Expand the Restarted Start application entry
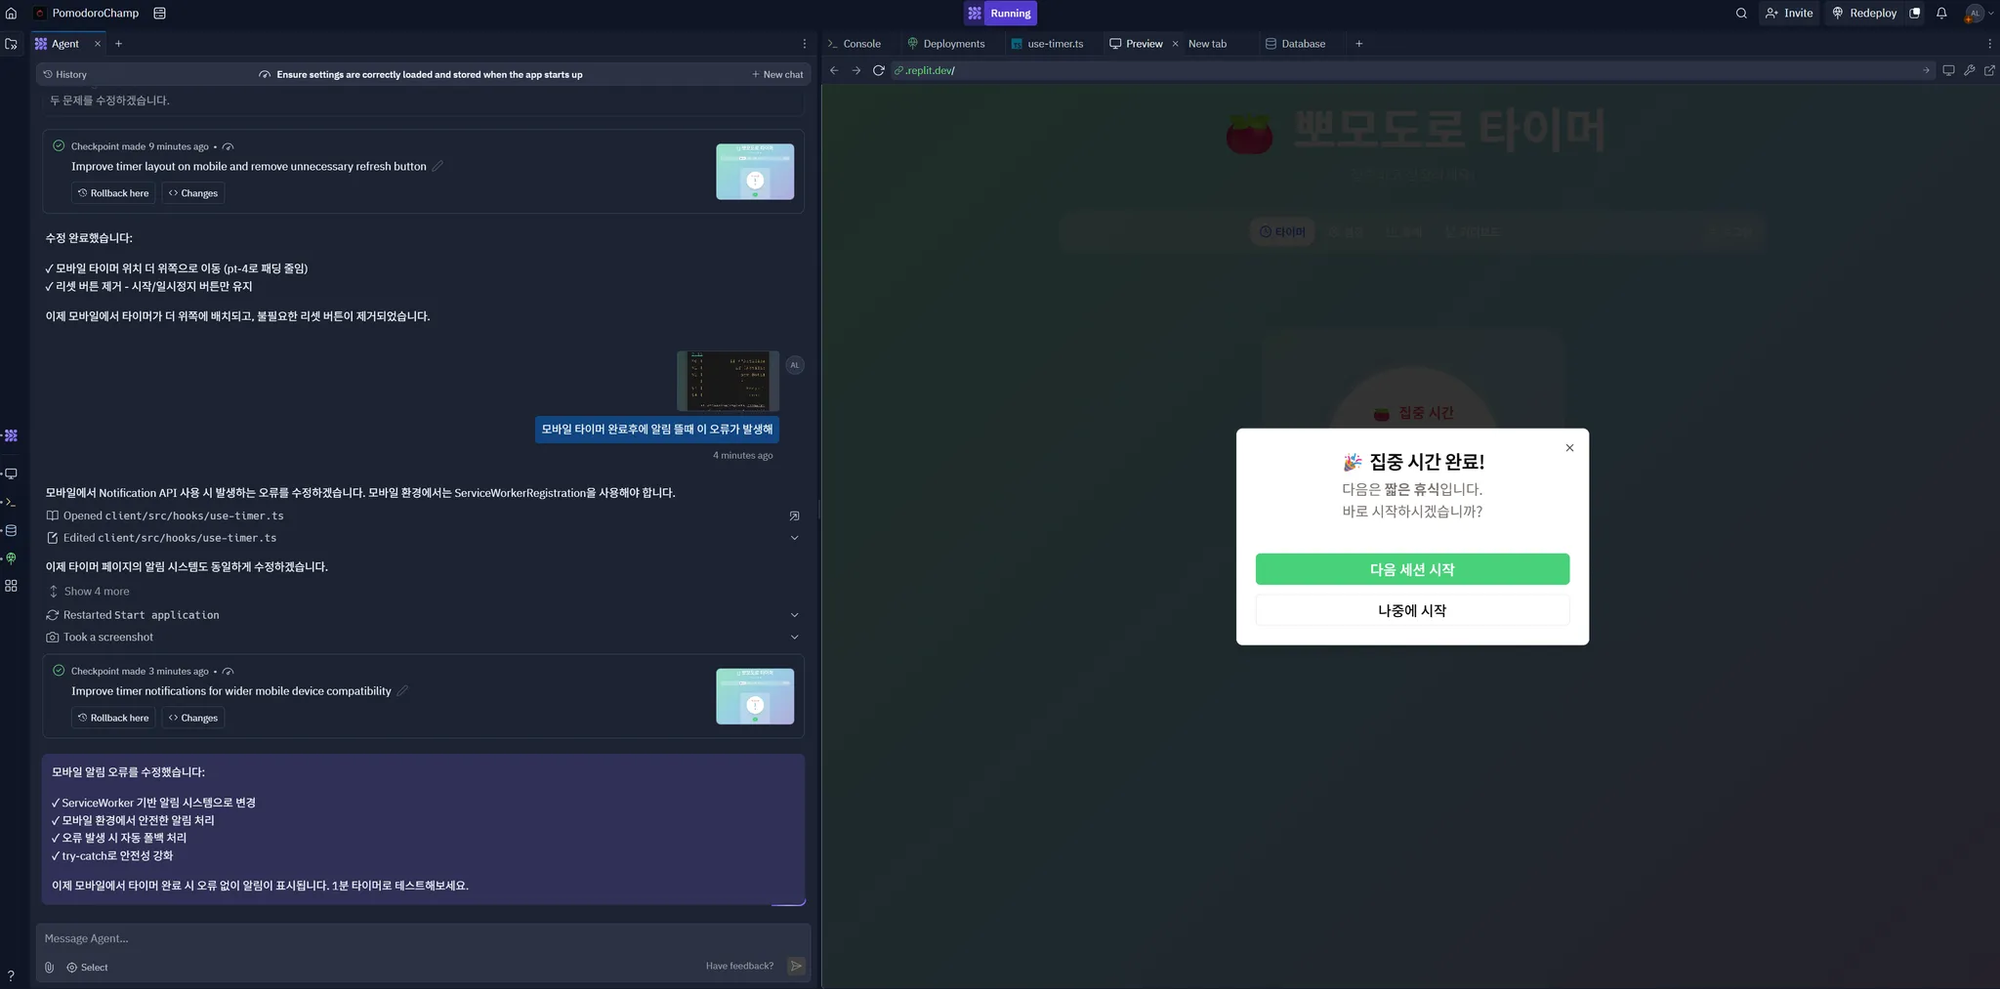This screenshot has height=989, width=2000. pos(794,615)
